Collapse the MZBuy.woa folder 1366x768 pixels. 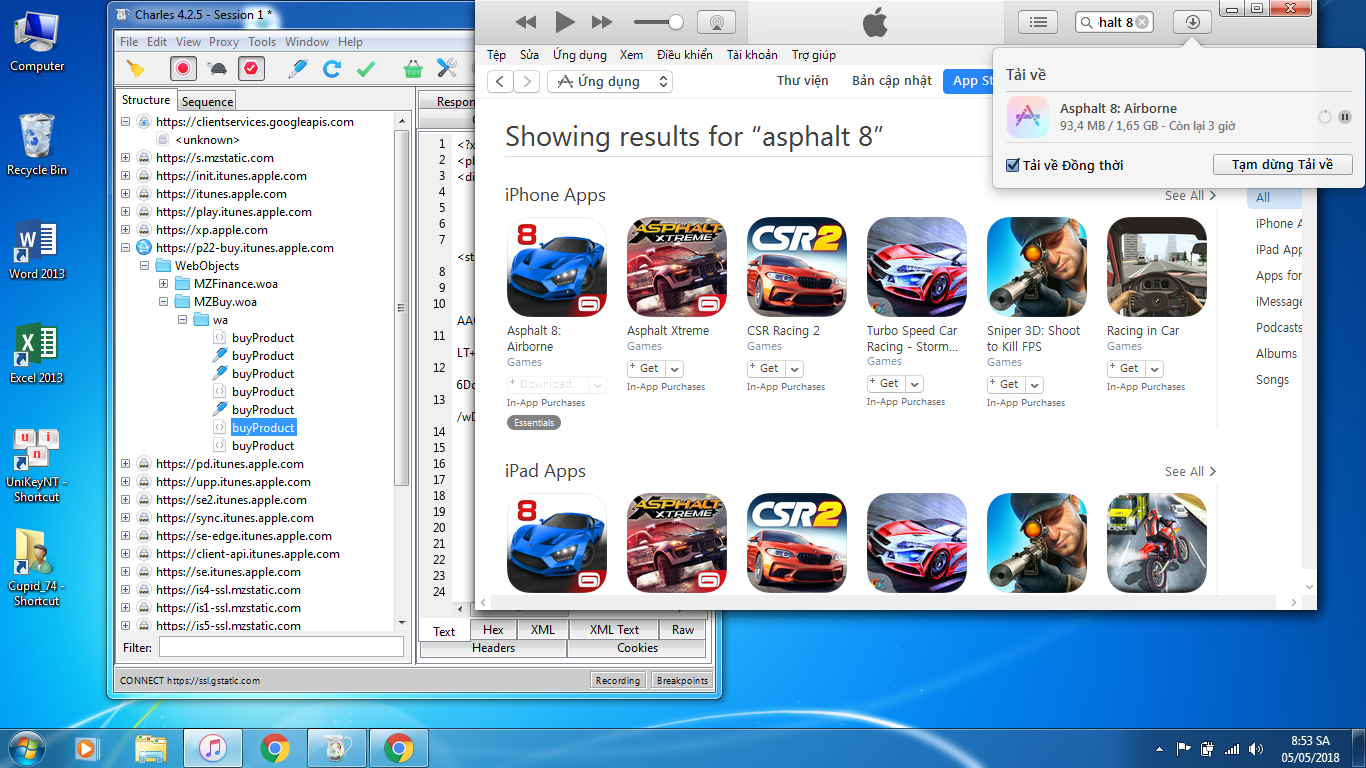click(163, 302)
